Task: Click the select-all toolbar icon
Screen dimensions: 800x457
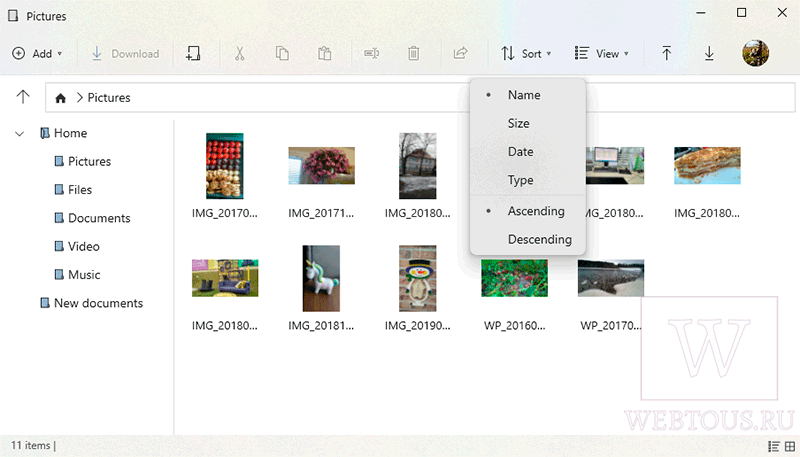Action: 193,53
